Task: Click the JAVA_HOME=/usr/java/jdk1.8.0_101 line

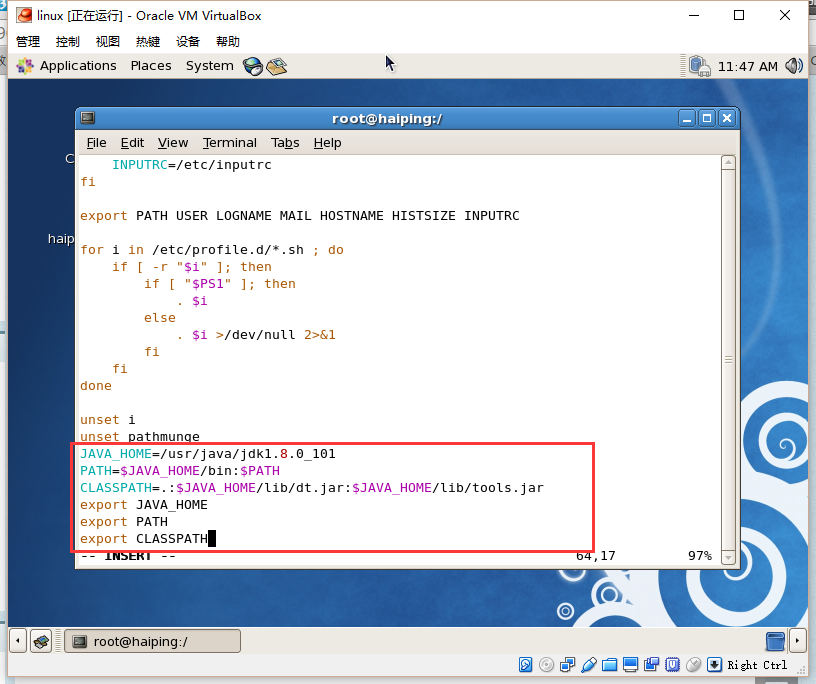Action: click(208, 454)
